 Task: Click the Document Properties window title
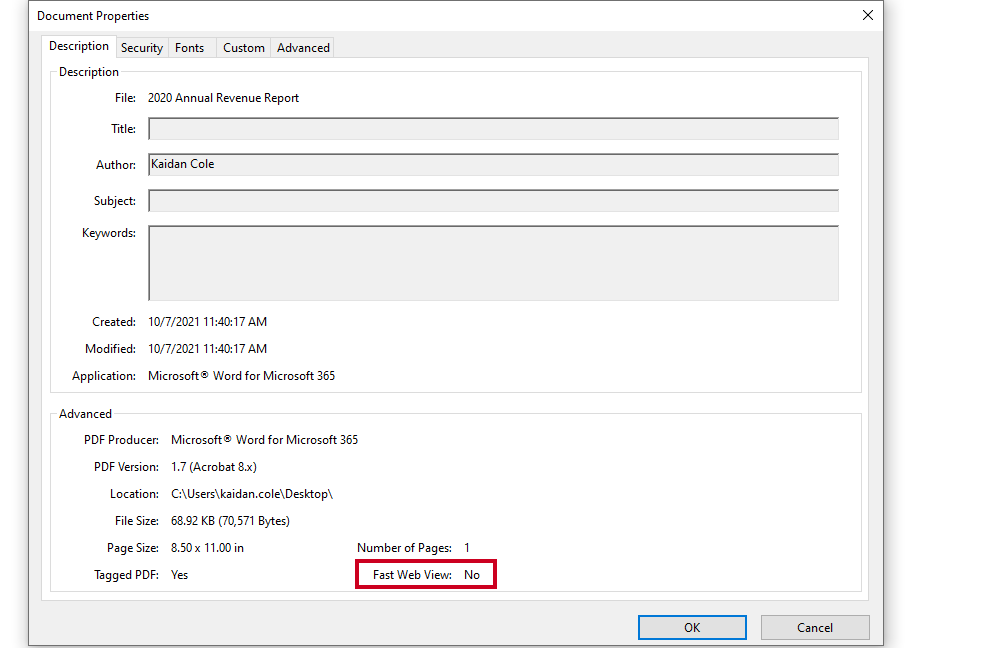pos(93,16)
